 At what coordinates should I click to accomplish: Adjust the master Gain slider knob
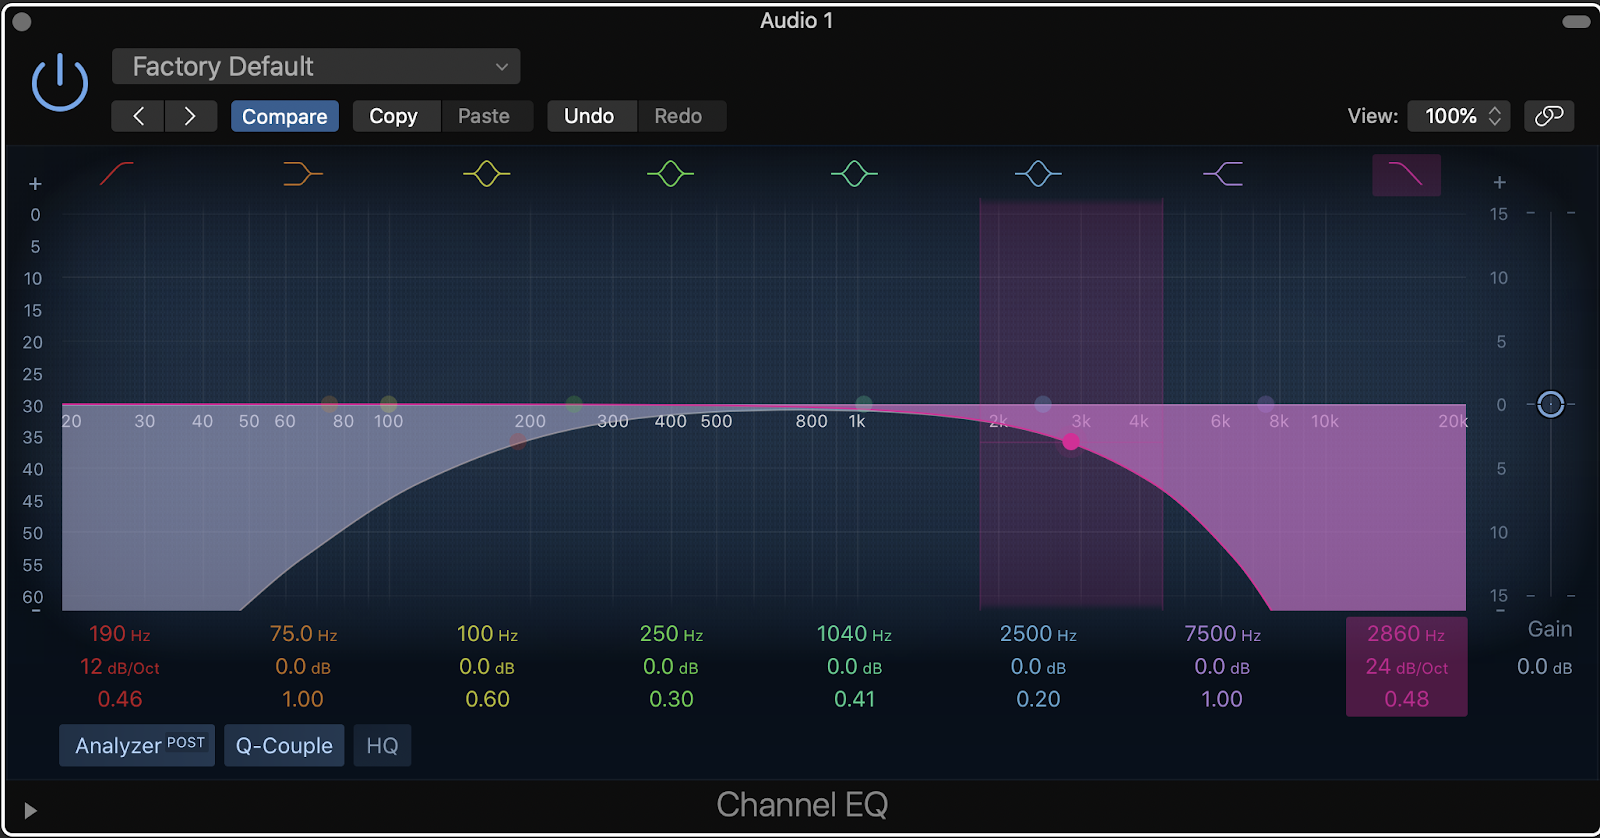tap(1550, 405)
